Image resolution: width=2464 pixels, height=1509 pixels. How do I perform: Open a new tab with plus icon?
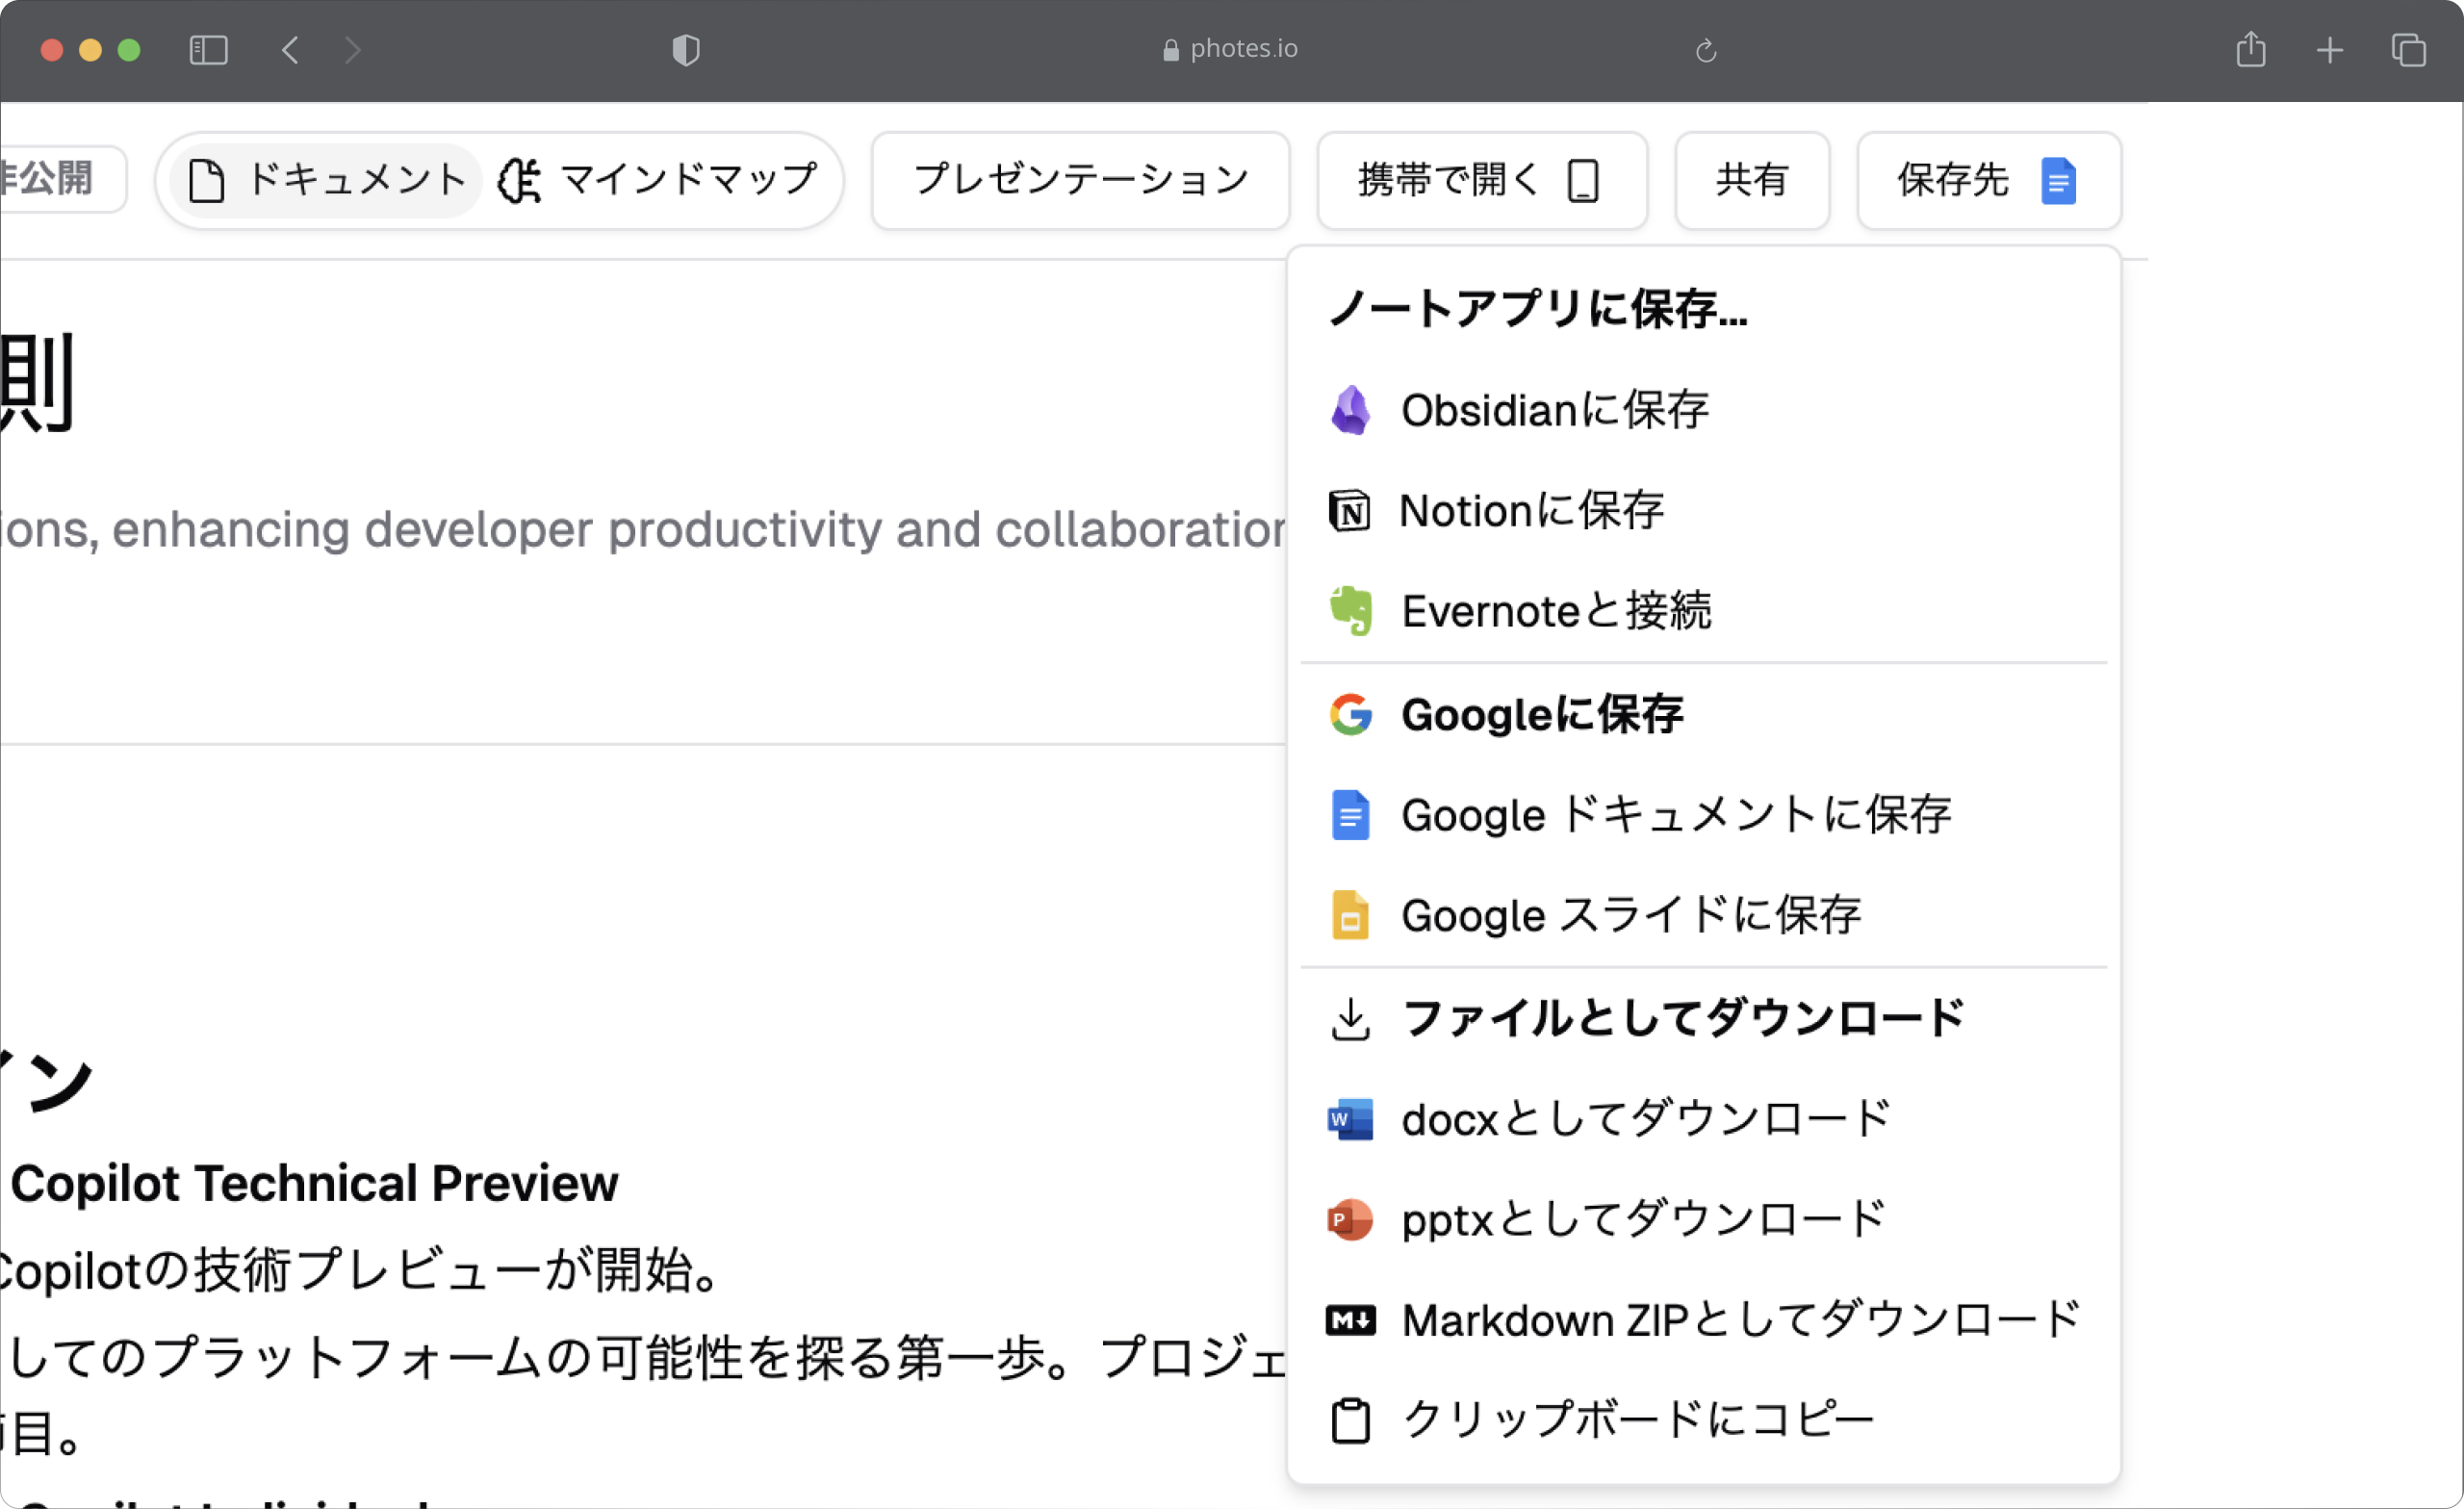point(2330,50)
